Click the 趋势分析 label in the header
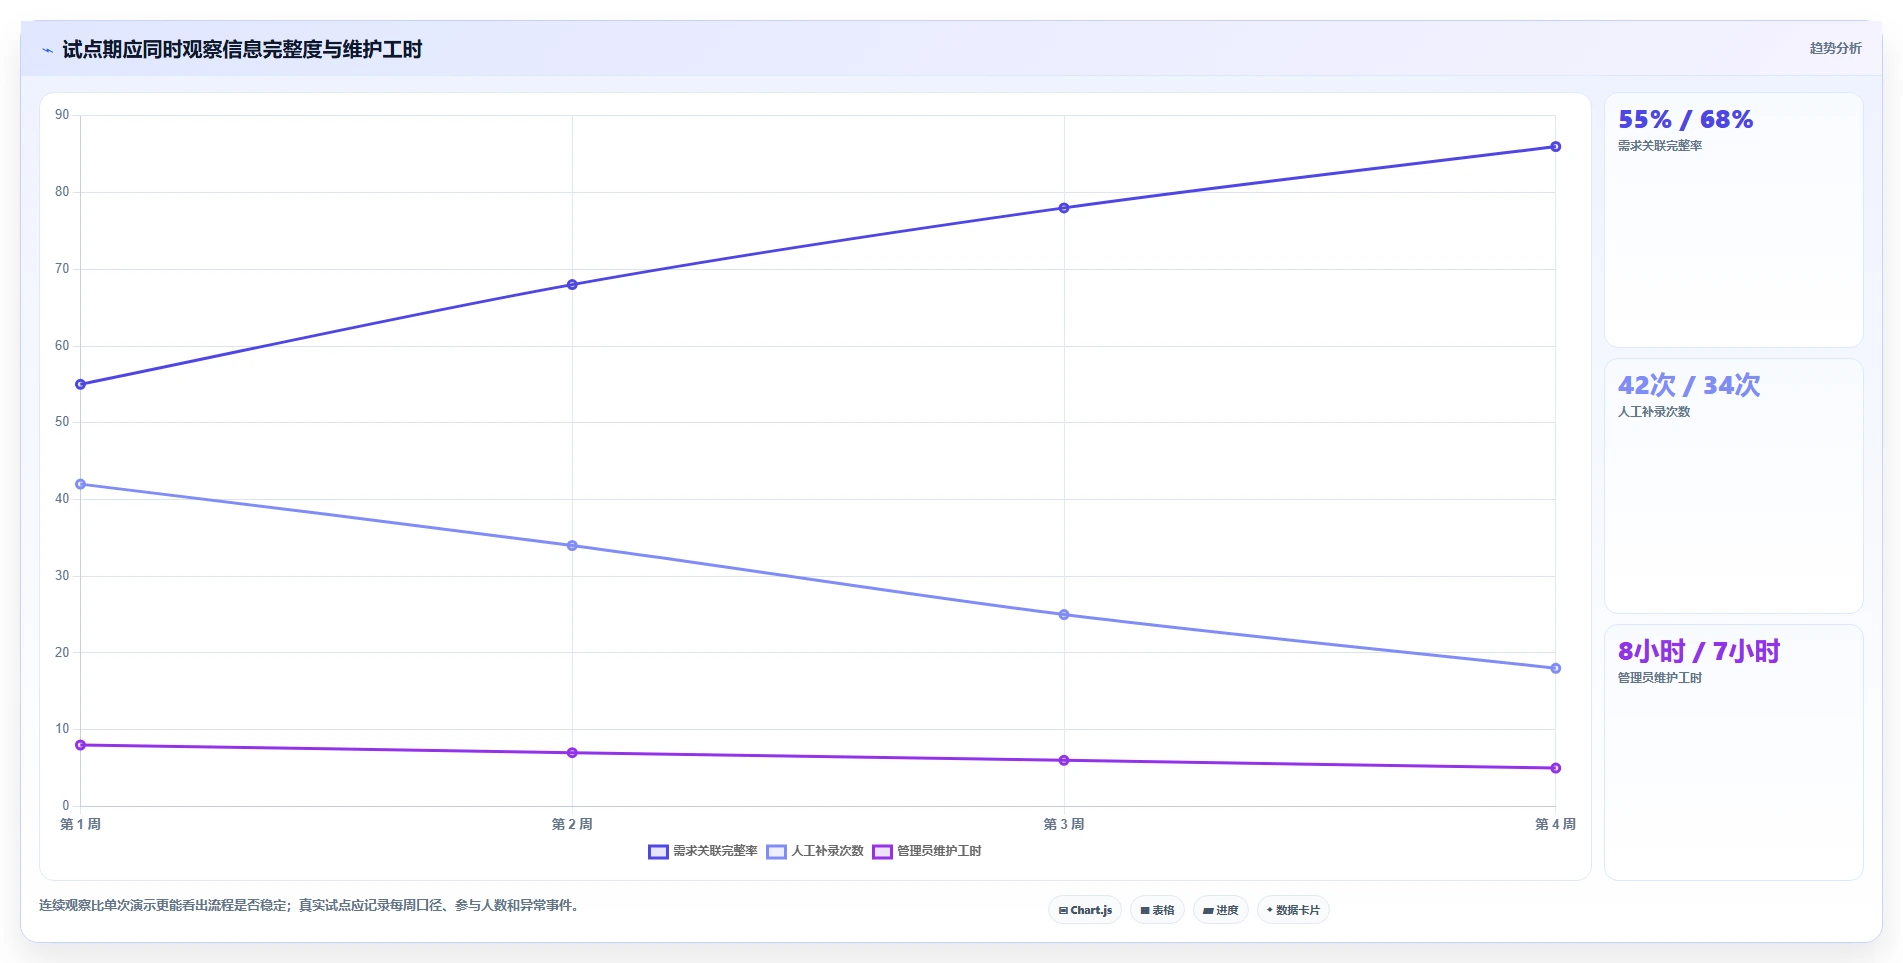Screen dimensions: 1903x963 (1835, 48)
